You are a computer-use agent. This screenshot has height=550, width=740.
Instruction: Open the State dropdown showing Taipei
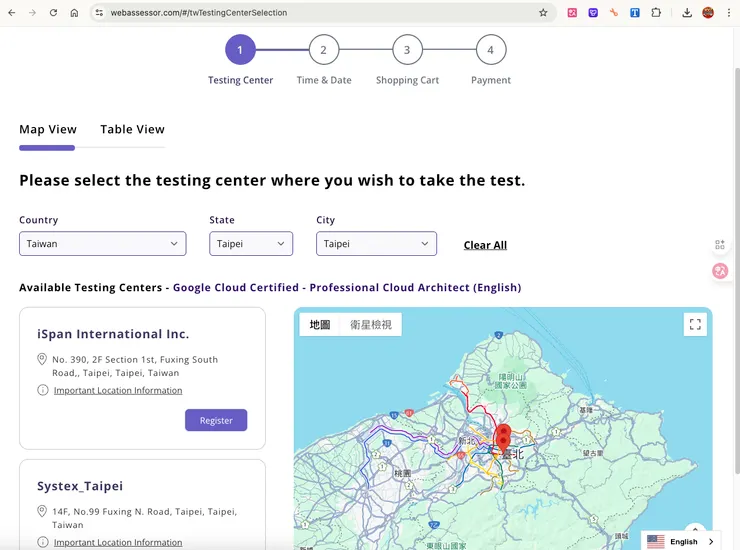point(251,244)
